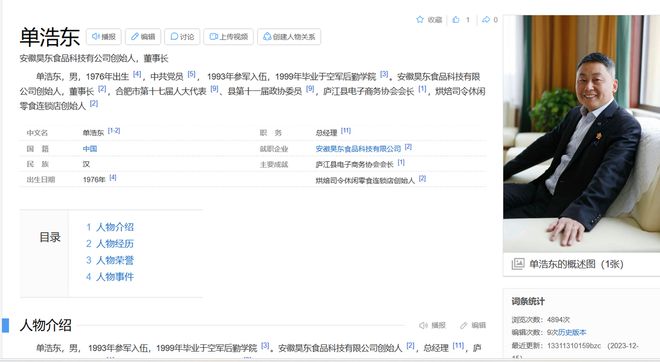Click the thumbs-up like icon
The width and height of the screenshot is (660, 362).
tap(456, 19)
